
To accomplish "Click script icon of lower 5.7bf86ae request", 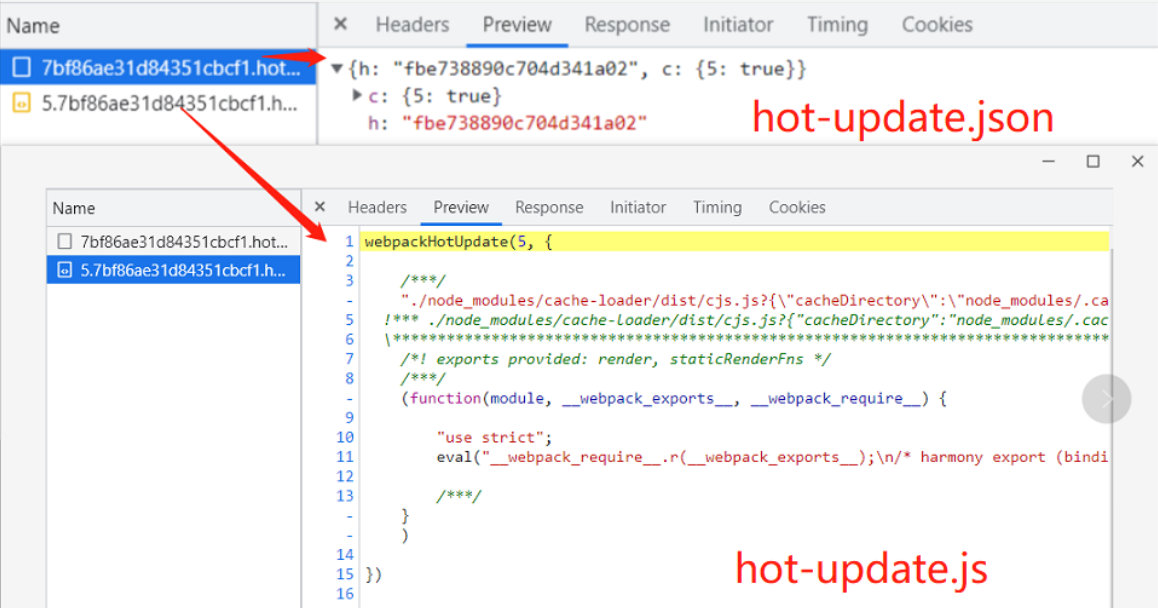I will [x=65, y=270].
